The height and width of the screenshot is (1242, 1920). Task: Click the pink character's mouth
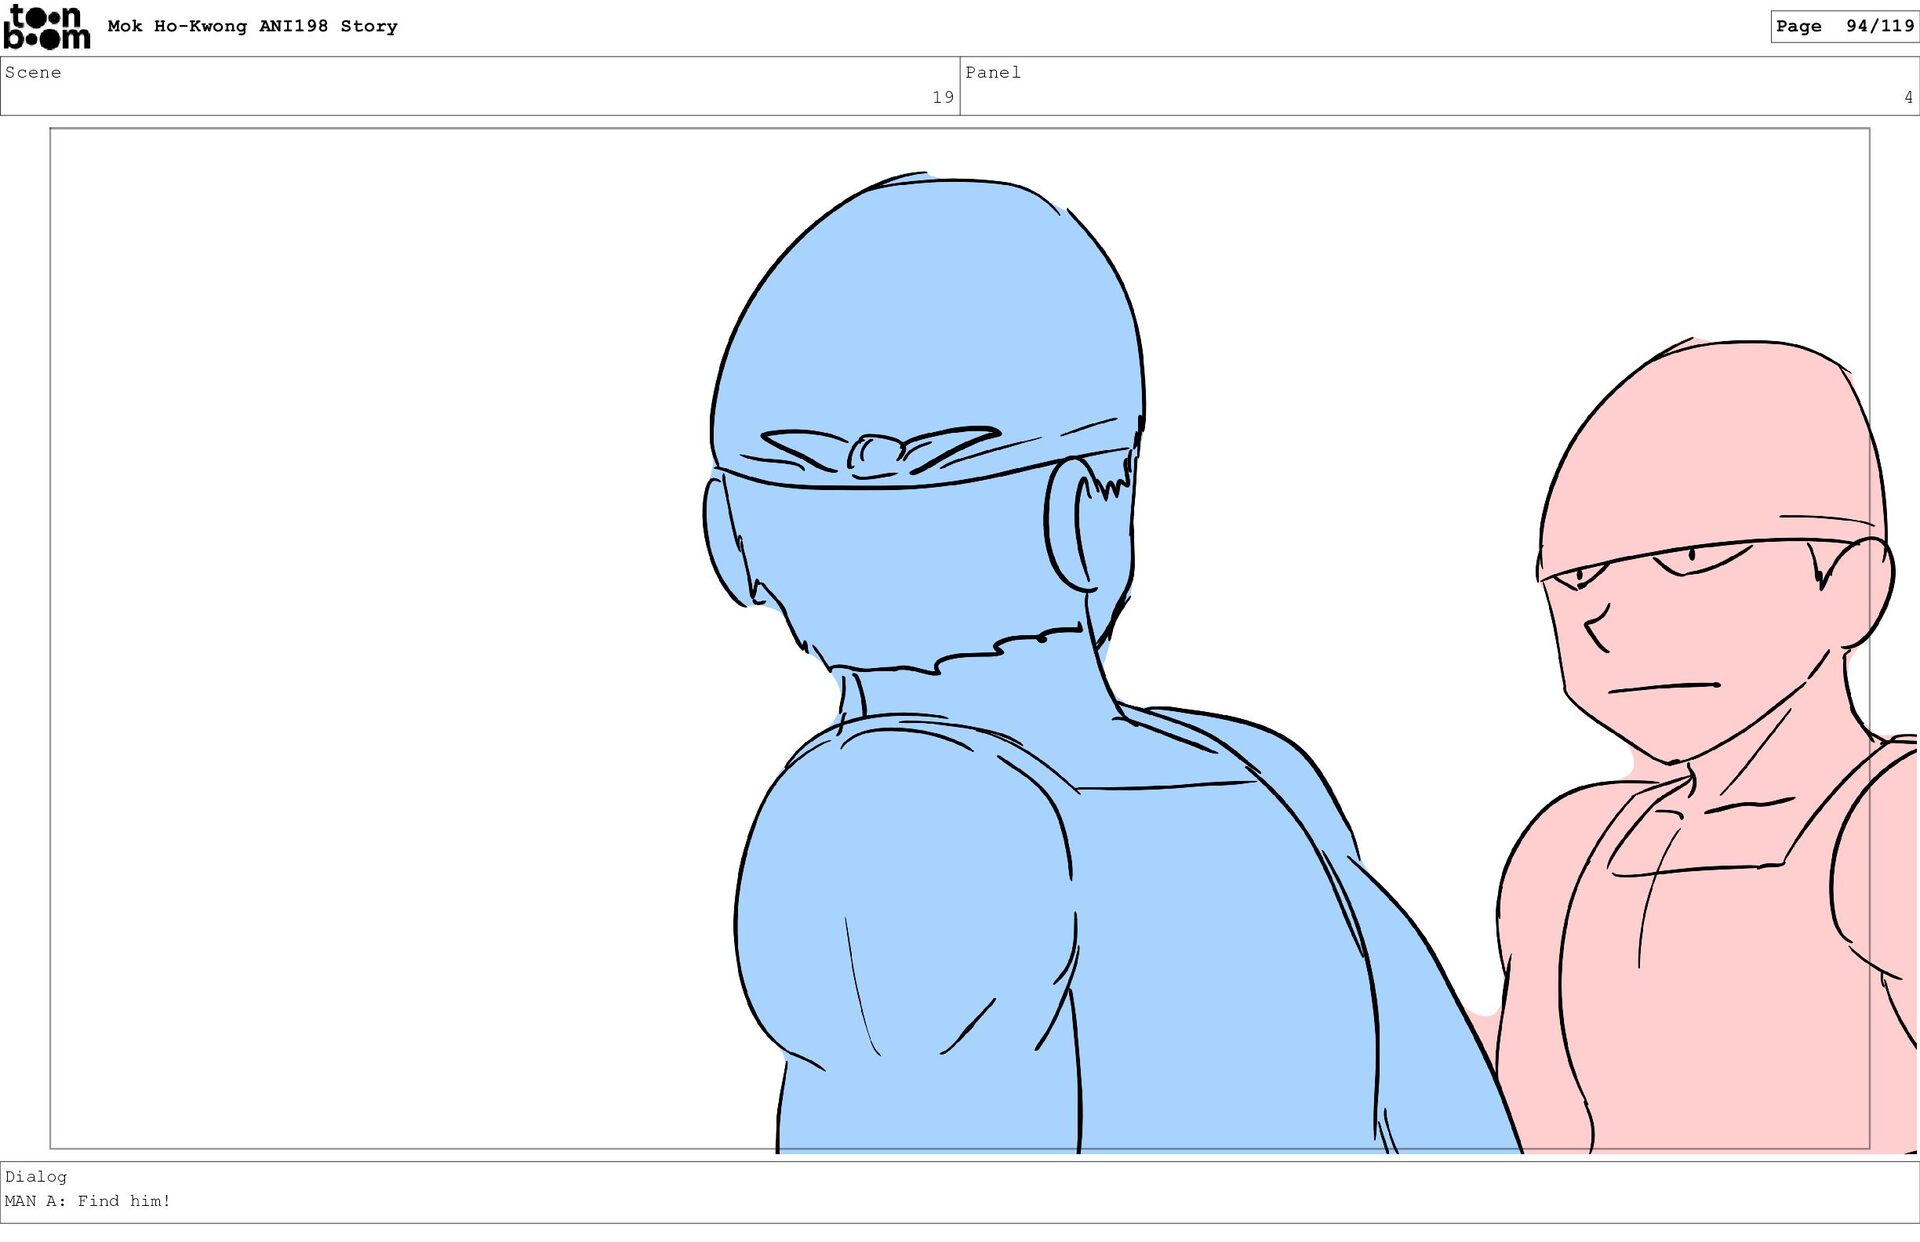click(1663, 687)
